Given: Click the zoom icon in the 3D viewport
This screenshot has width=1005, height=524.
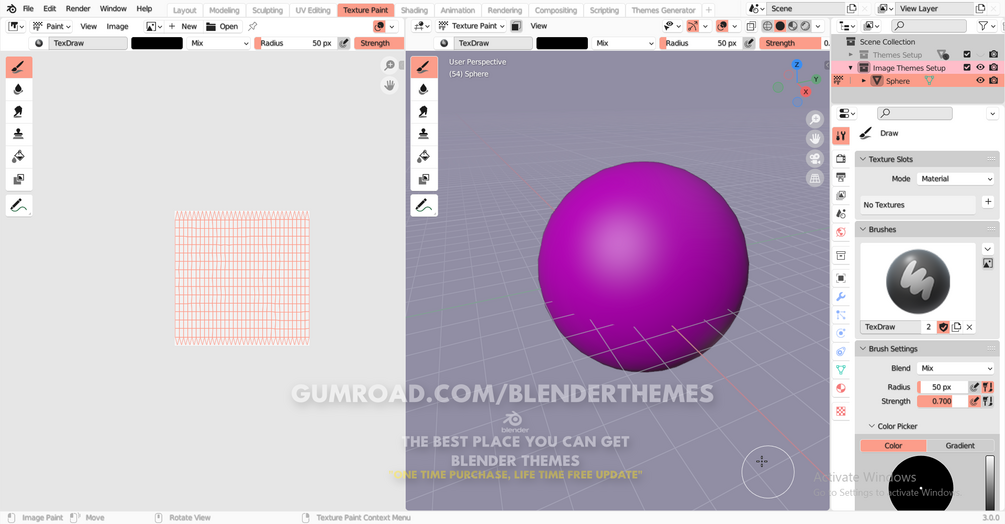Looking at the screenshot, I should pos(815,119).
